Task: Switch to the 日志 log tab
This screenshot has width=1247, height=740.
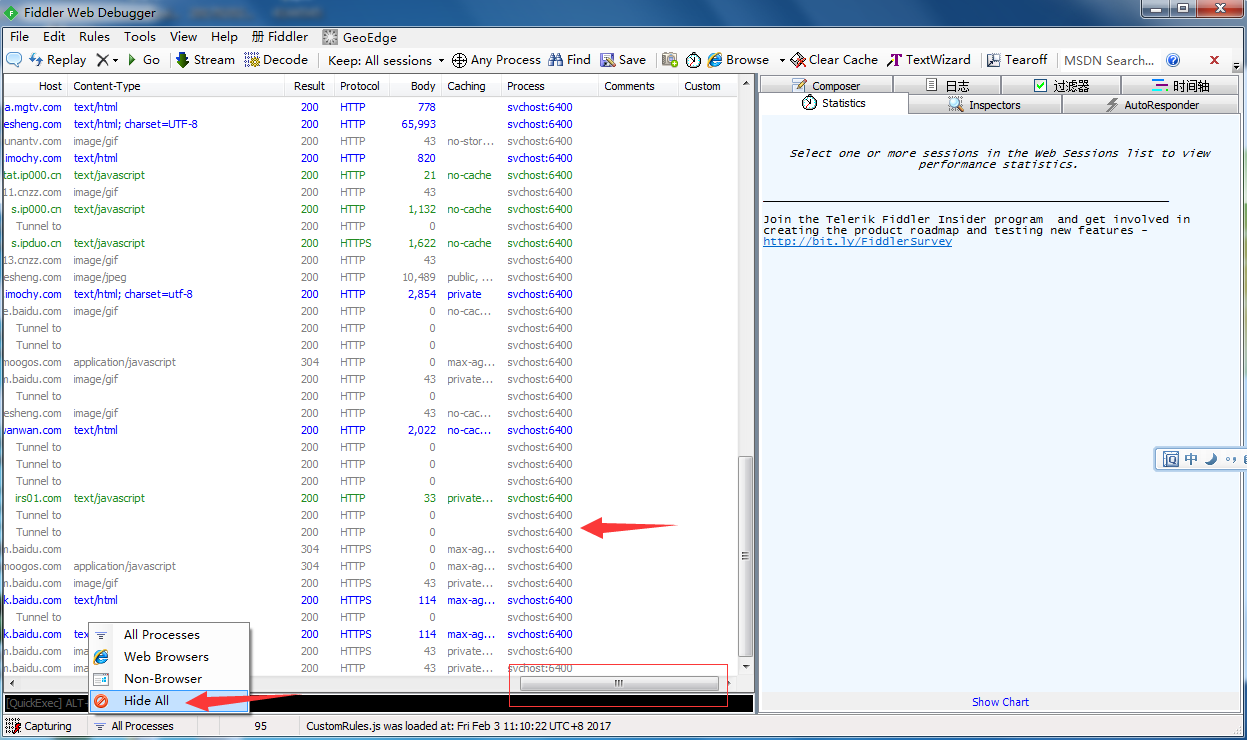Action: [948, 85]
